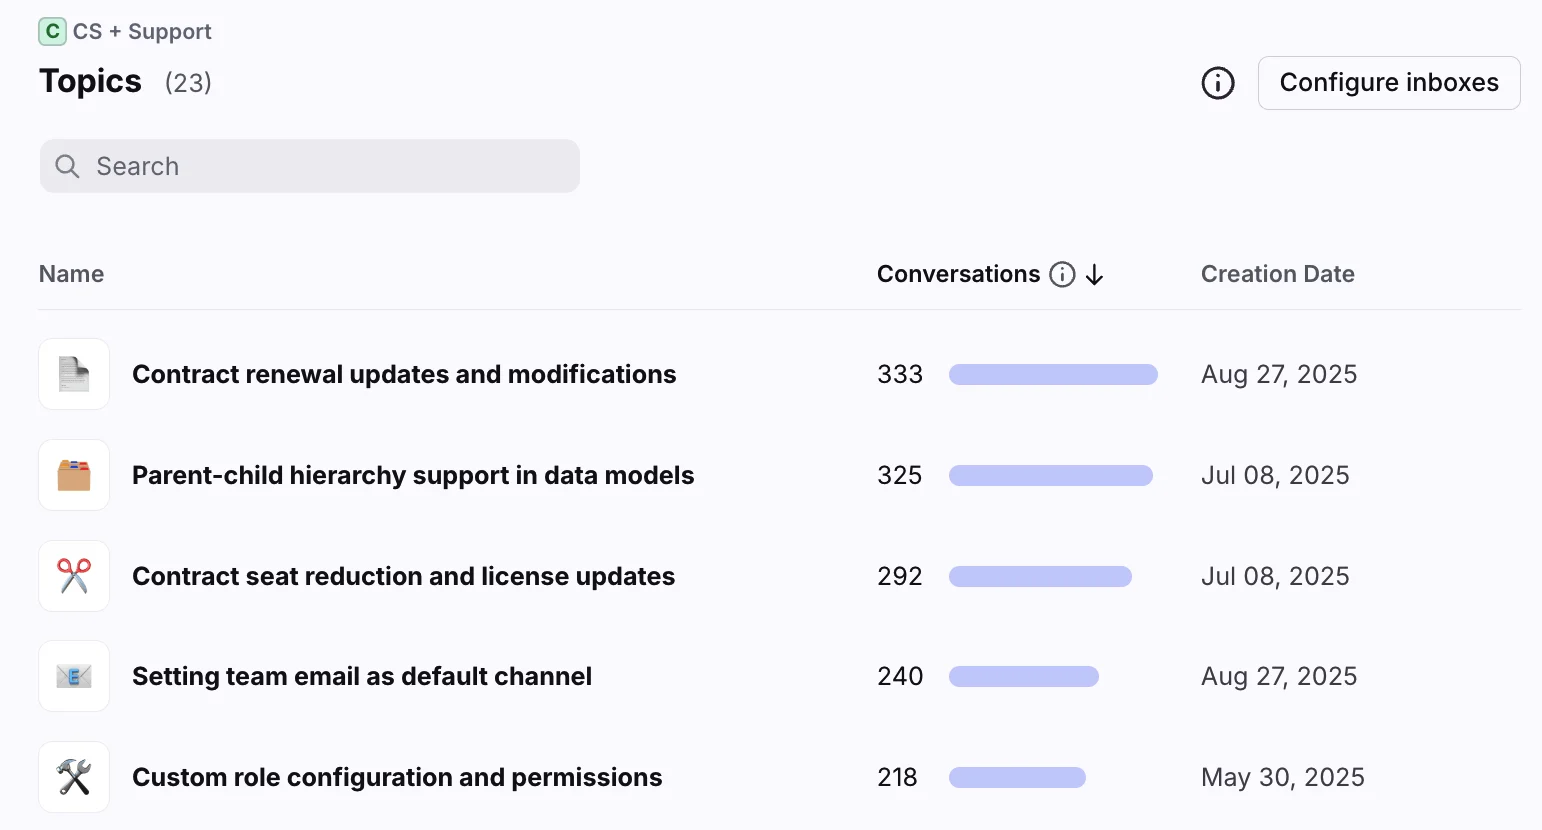This screenshot has height=830, width=1542.
Task: Click the hammer and wrench topic icon
Action: click(74, 777)
